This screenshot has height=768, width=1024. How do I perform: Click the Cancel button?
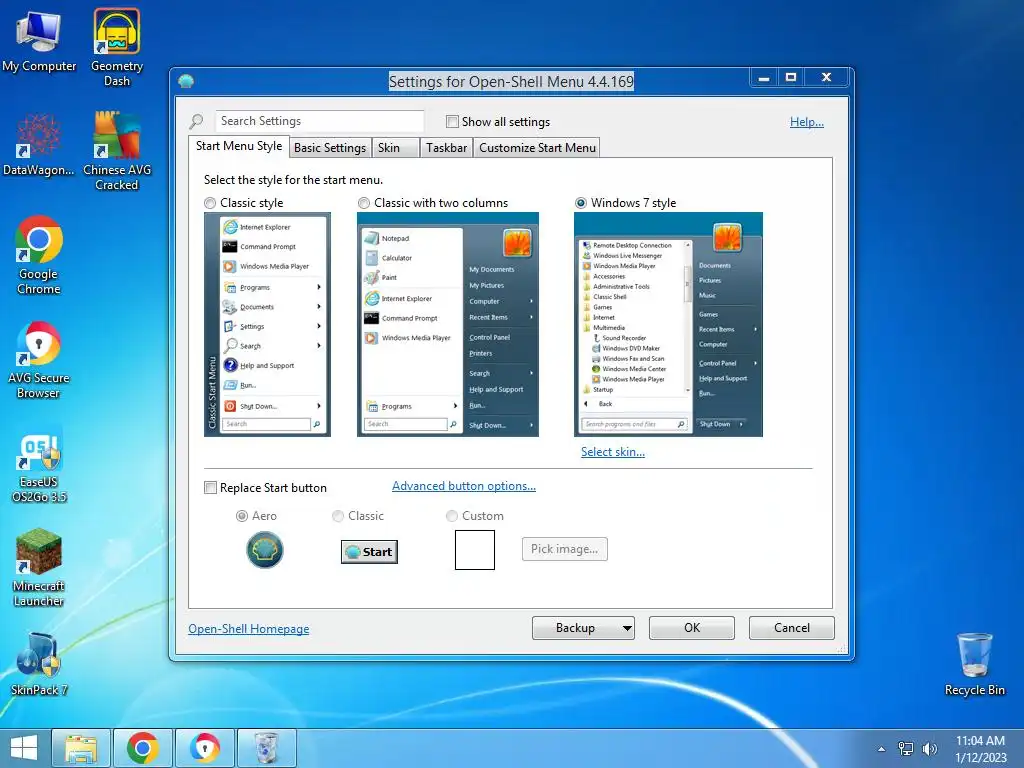click(x=792, y=628)
